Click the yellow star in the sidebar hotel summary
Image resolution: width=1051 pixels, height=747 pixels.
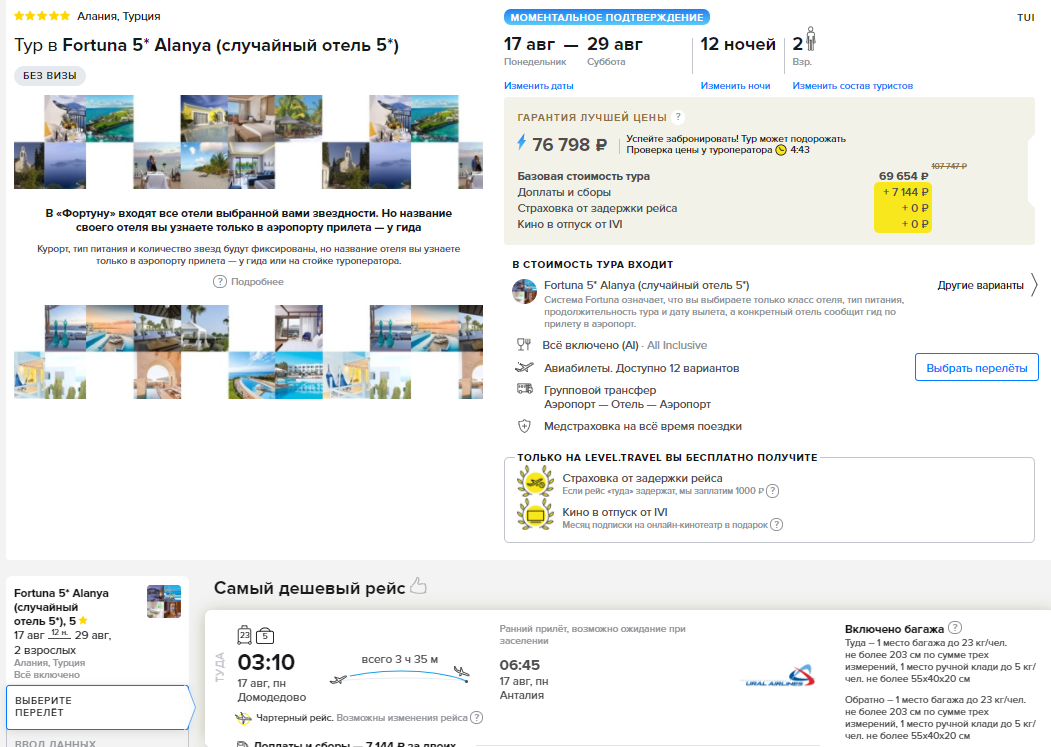[83, 620]
